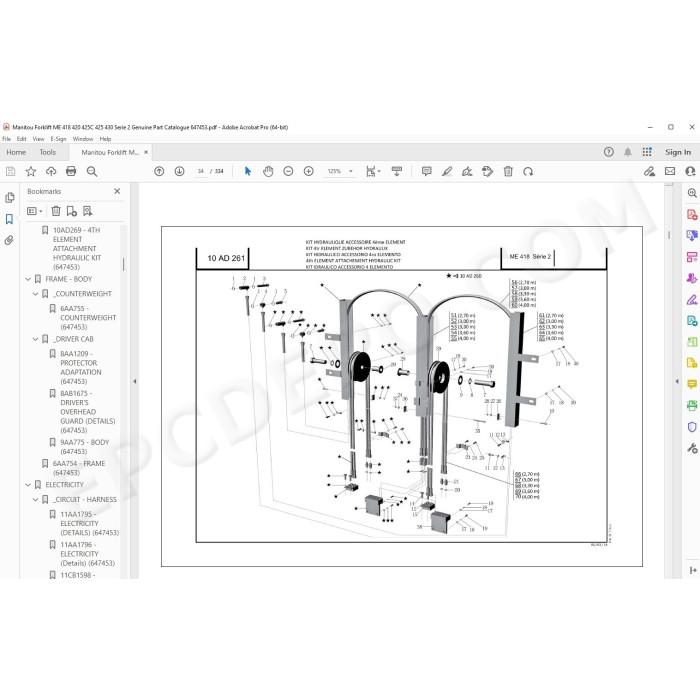The height and width of the screenshot is (700, 700).
Task: Add a sticky note comment
Action: pos(427,171)
